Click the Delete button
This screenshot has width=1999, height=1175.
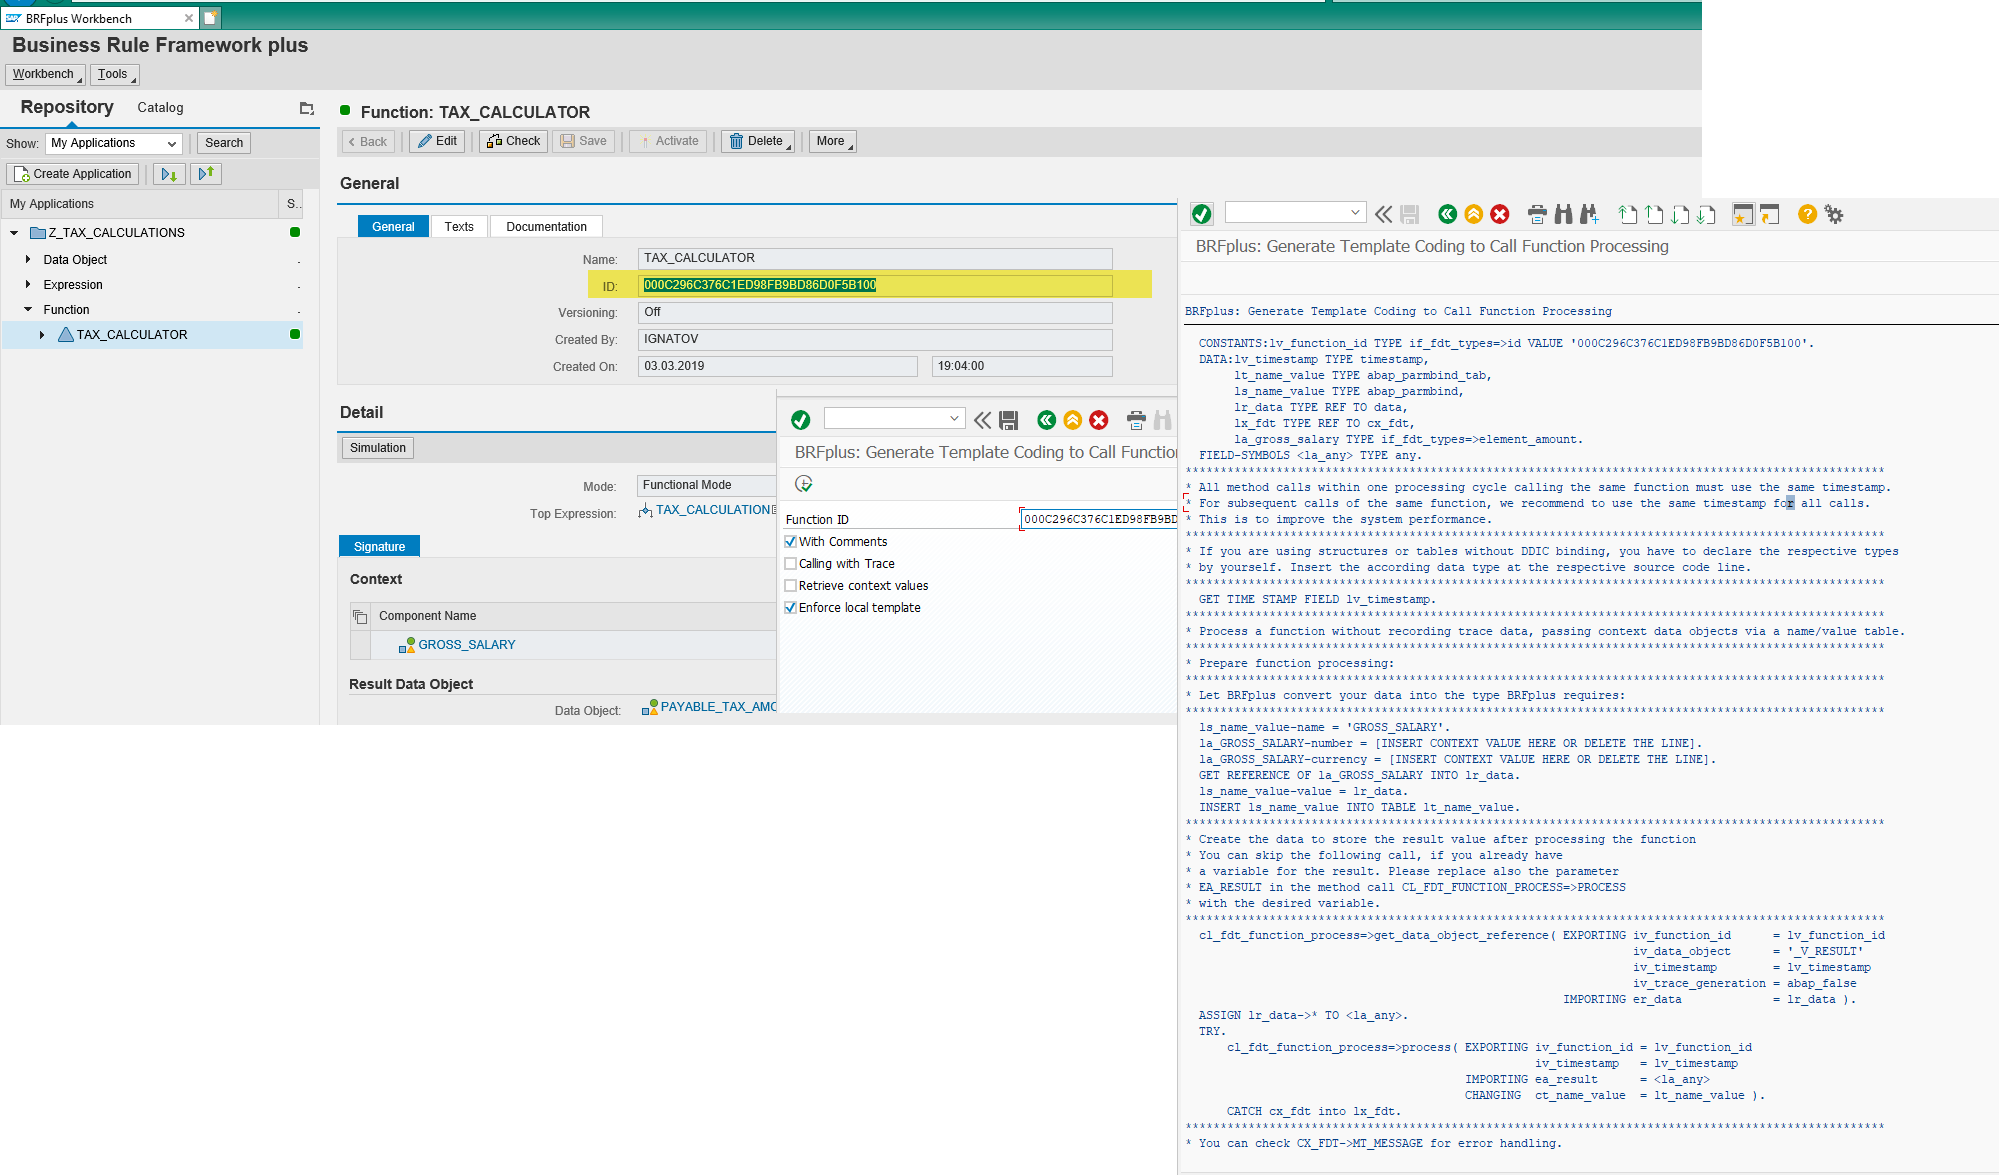coord(758,141)
